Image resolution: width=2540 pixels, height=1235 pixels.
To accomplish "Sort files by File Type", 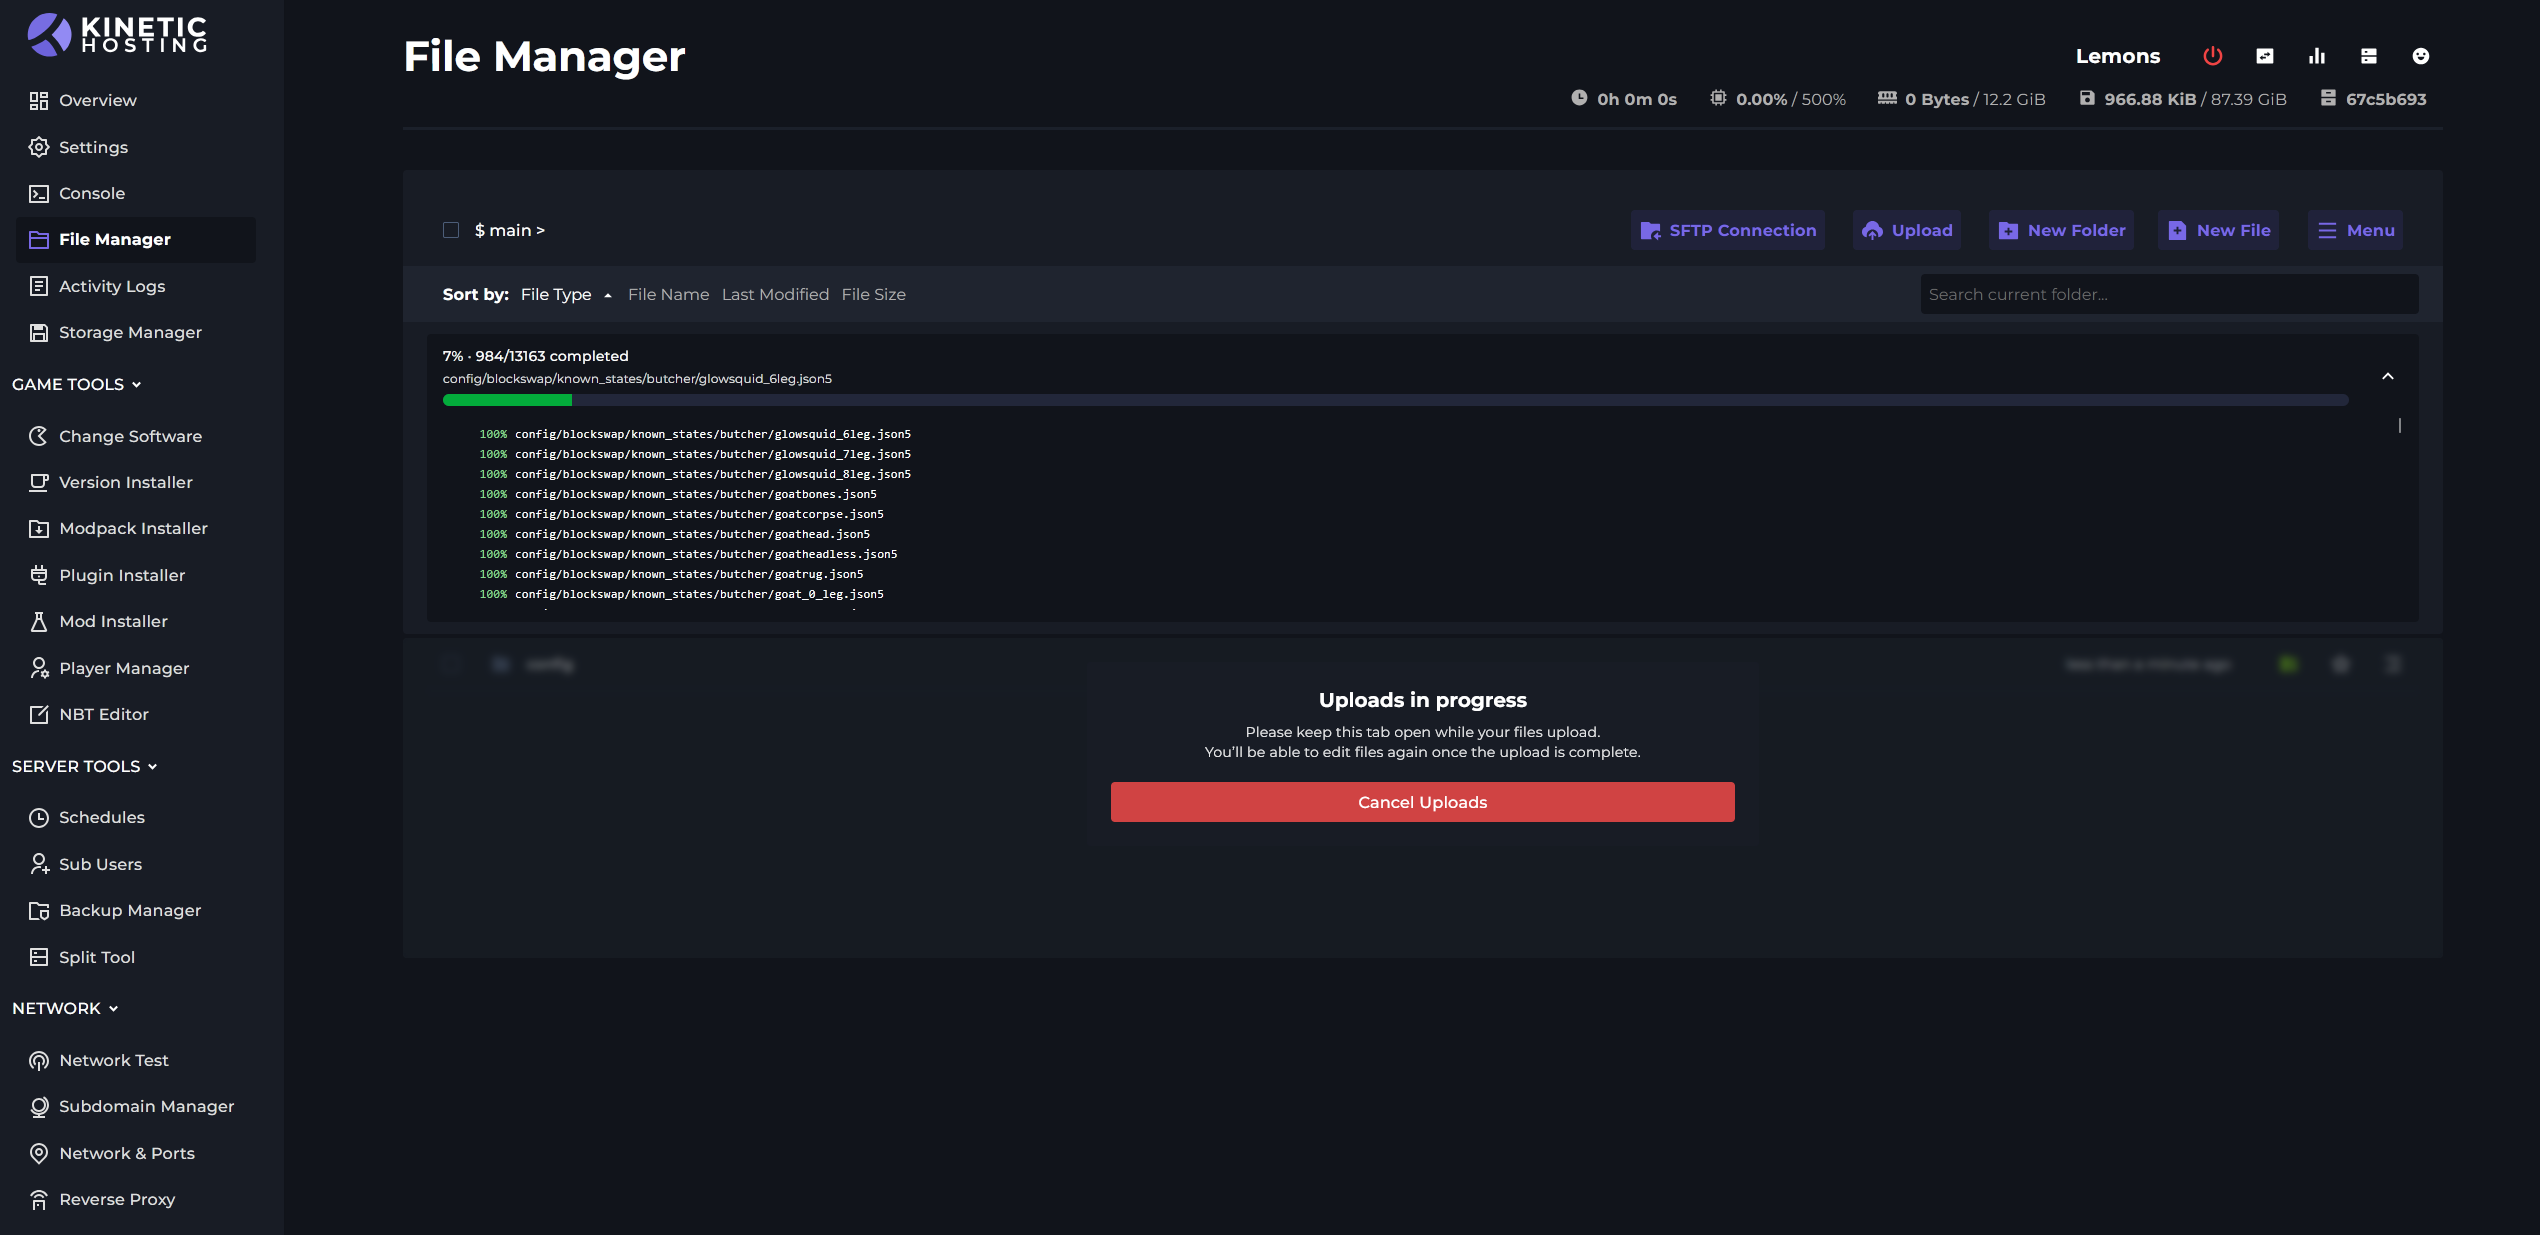I will click(556, 294).
